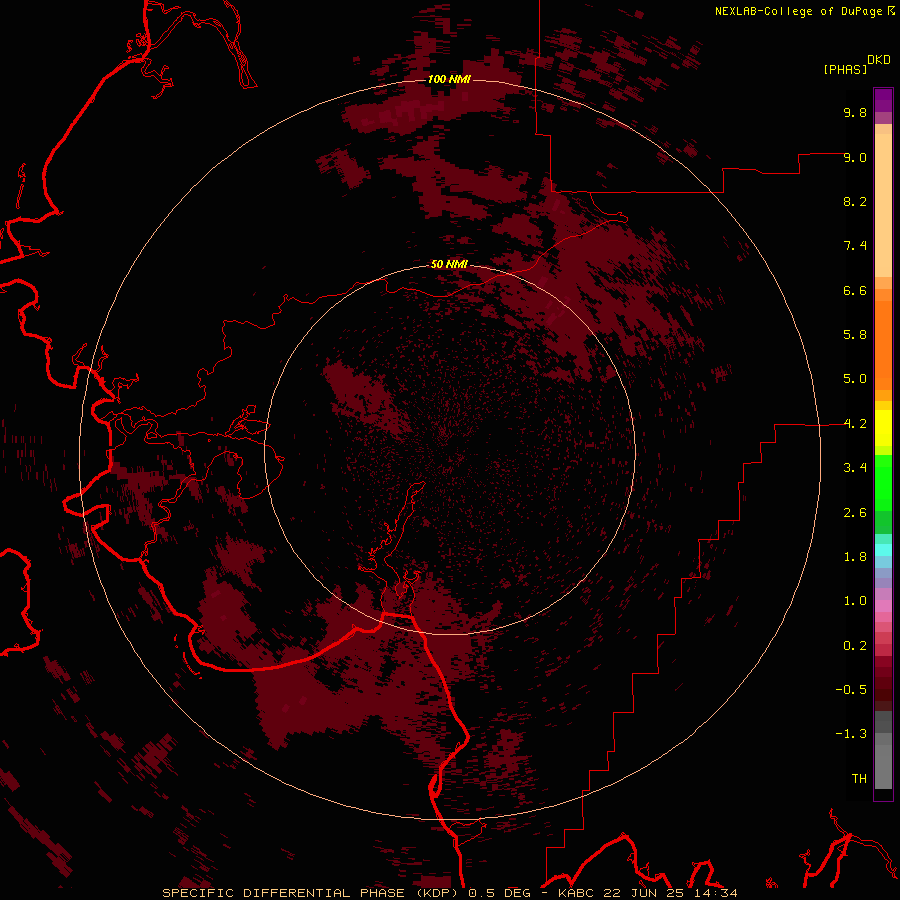Pick the pale peach color band on scale

click(x=883, y=205)
